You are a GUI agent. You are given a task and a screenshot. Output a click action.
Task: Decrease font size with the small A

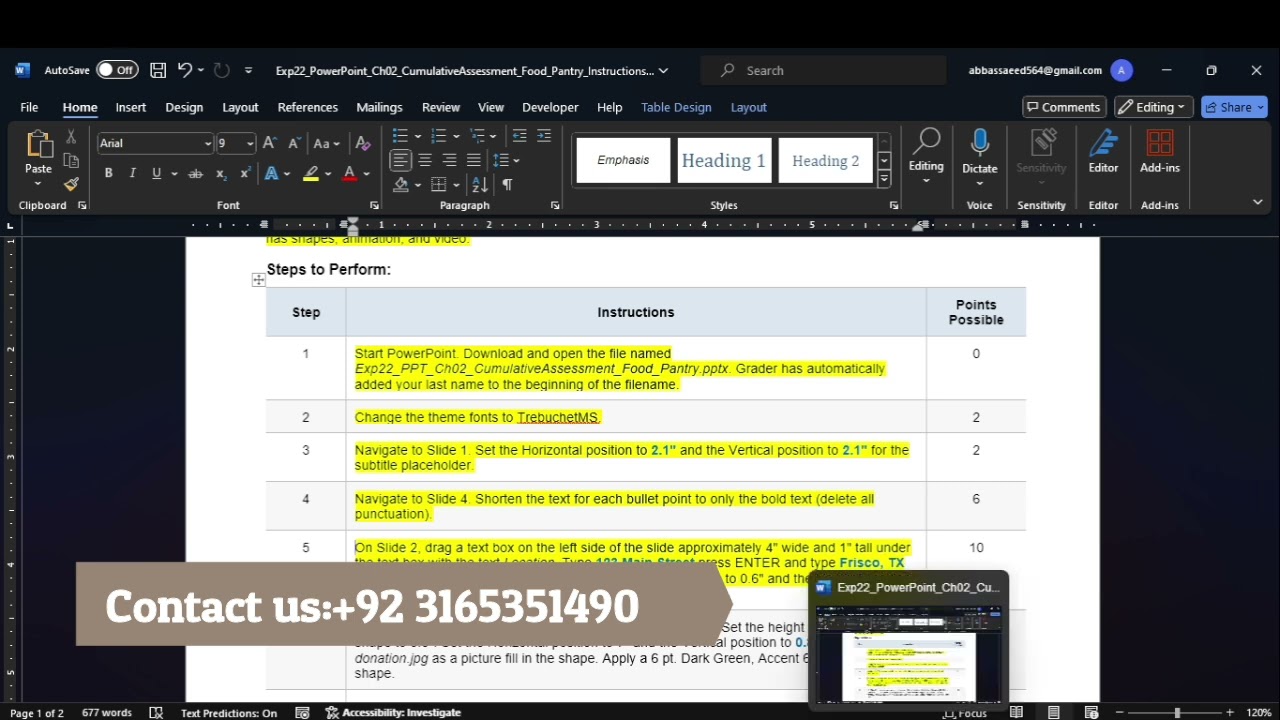pyautogui.click(x=294, y=143)
